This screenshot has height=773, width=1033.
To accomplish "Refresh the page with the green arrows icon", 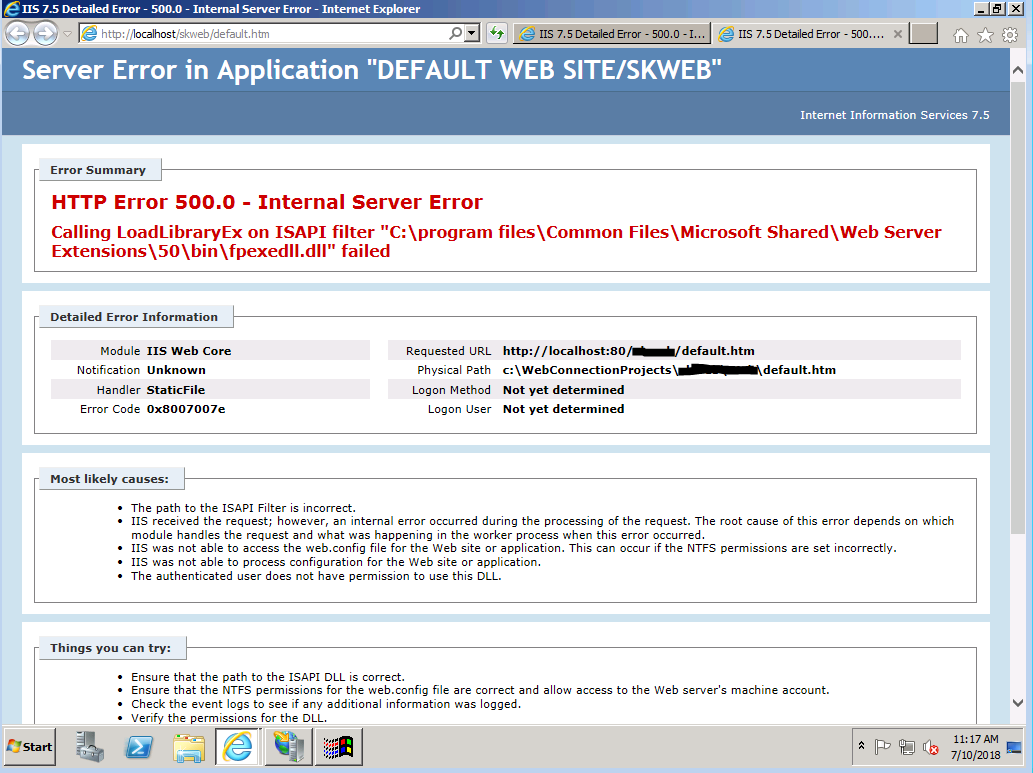I will point(496,33).
